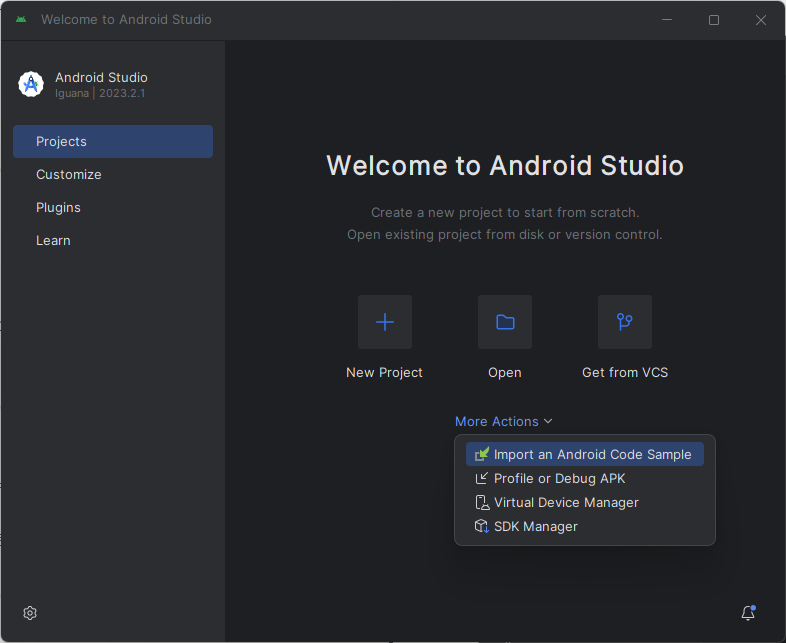Open settings via the gear icon
786x643 pixels.
click(30, 613)
